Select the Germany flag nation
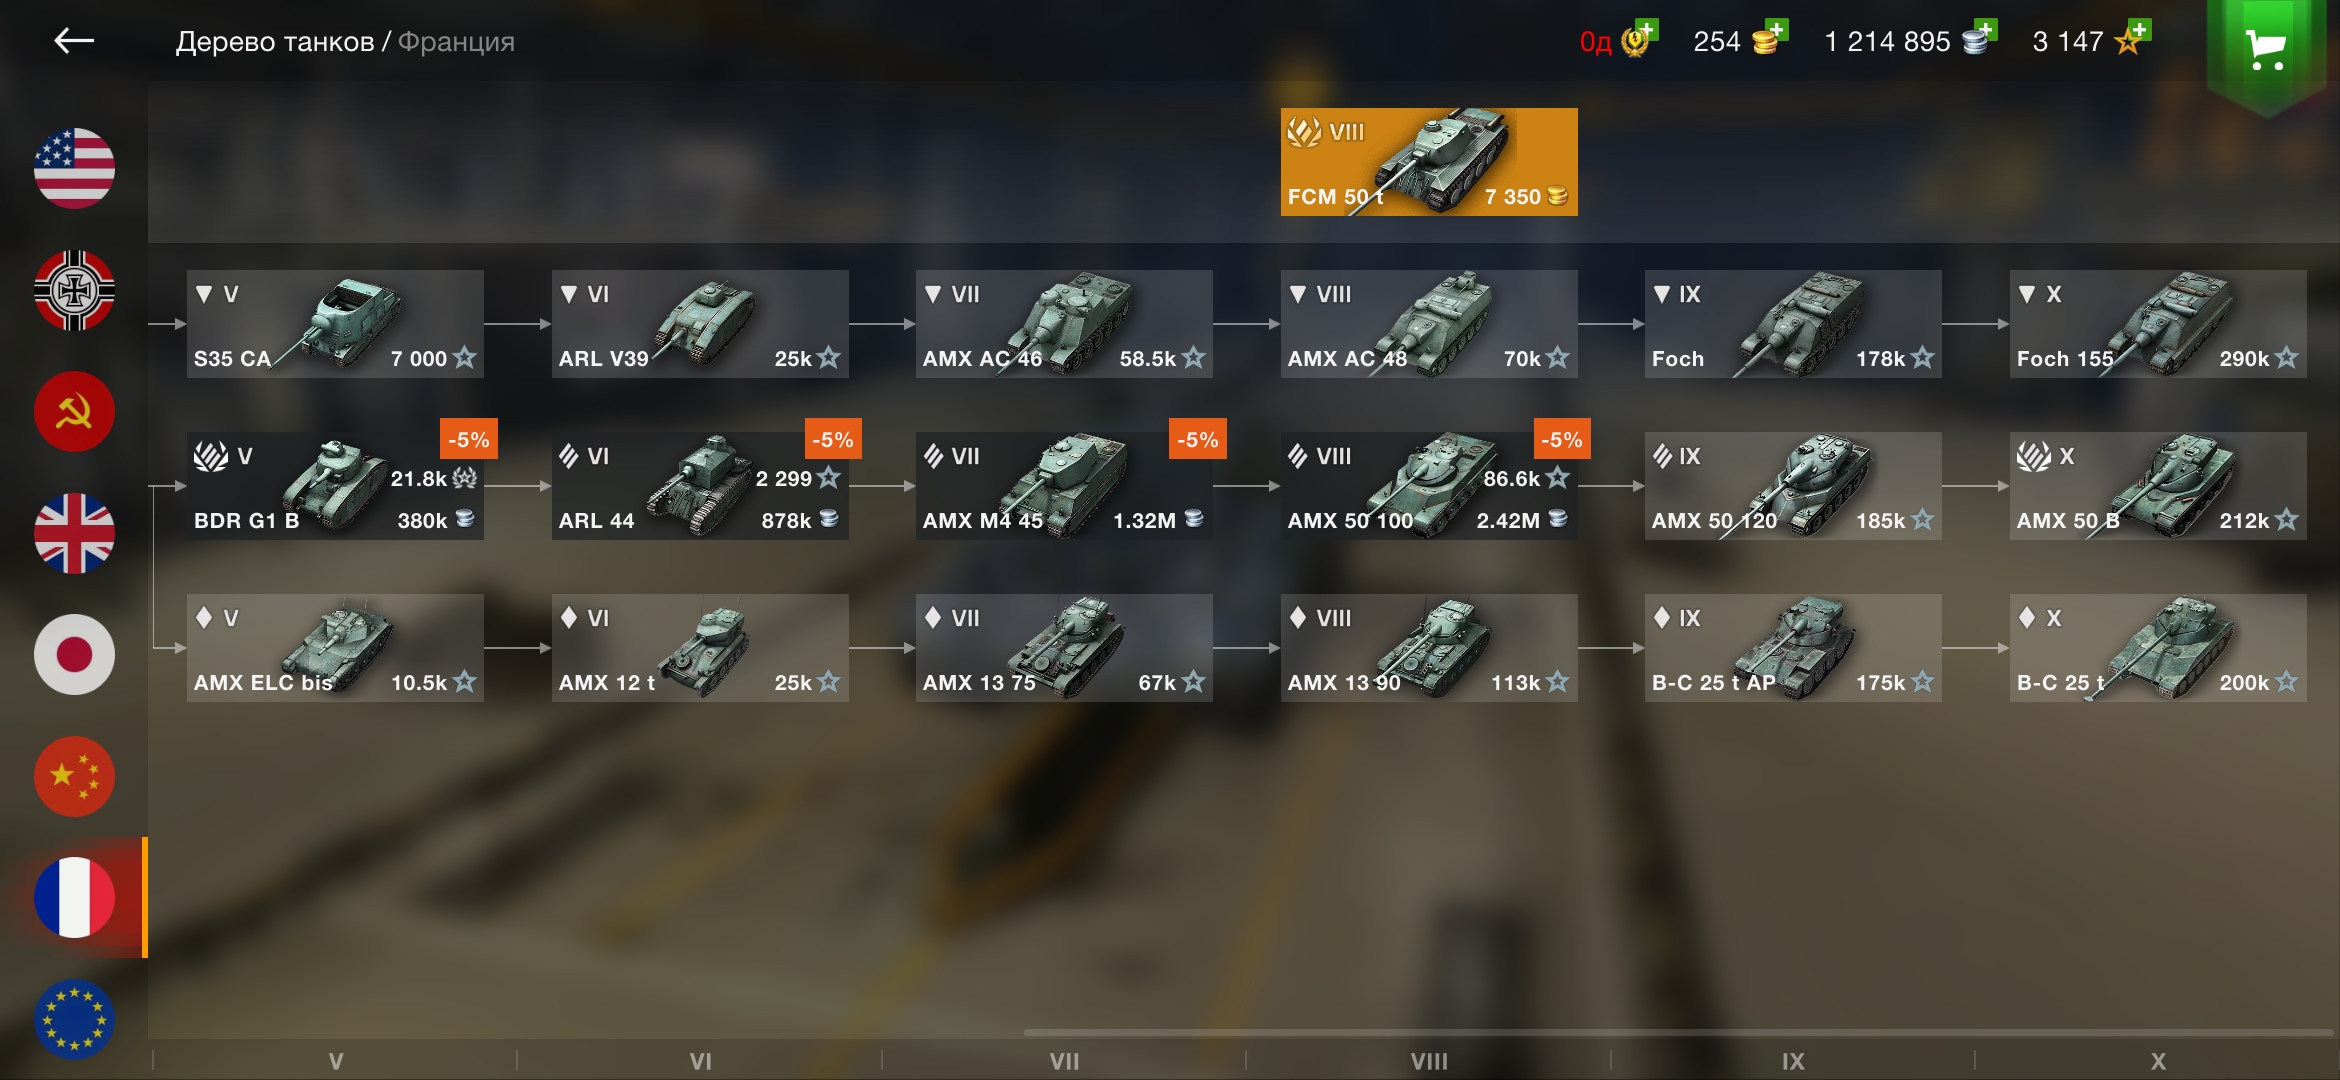Viewport: 2340px width, 1080px height. 74,290
